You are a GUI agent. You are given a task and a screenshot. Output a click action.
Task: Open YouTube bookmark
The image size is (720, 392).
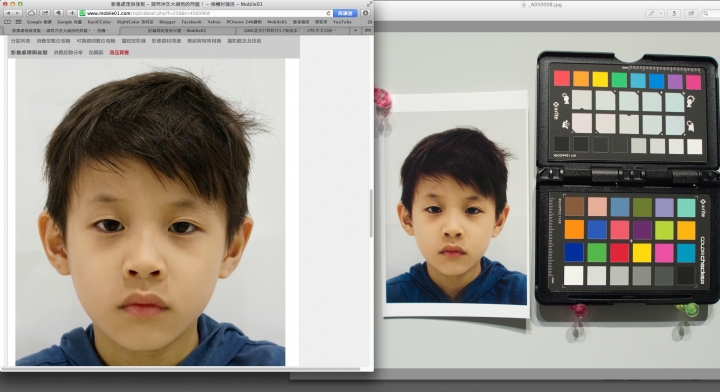tap(342, 22)
